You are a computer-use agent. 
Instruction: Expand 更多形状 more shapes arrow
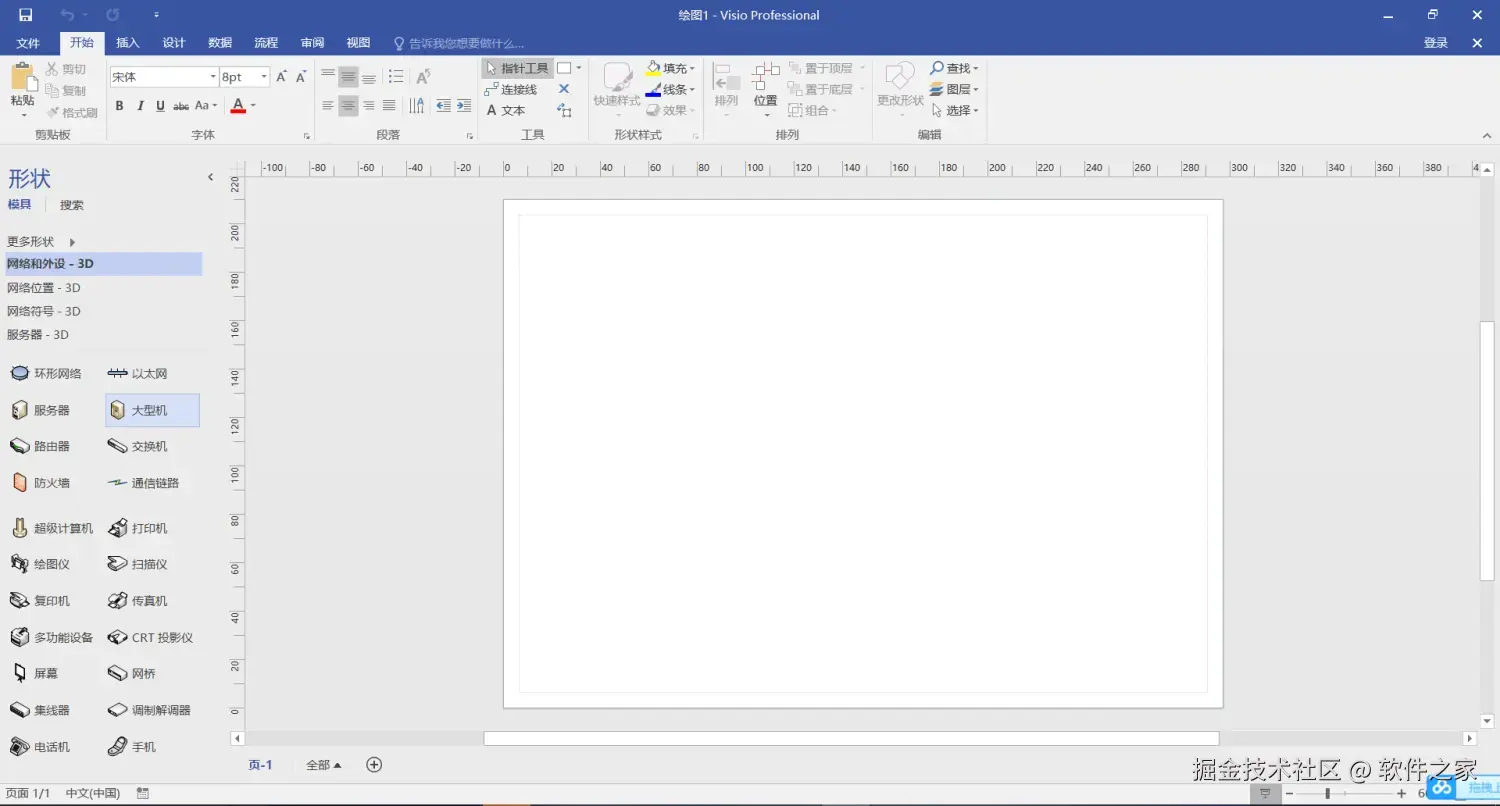coord(72,242)
